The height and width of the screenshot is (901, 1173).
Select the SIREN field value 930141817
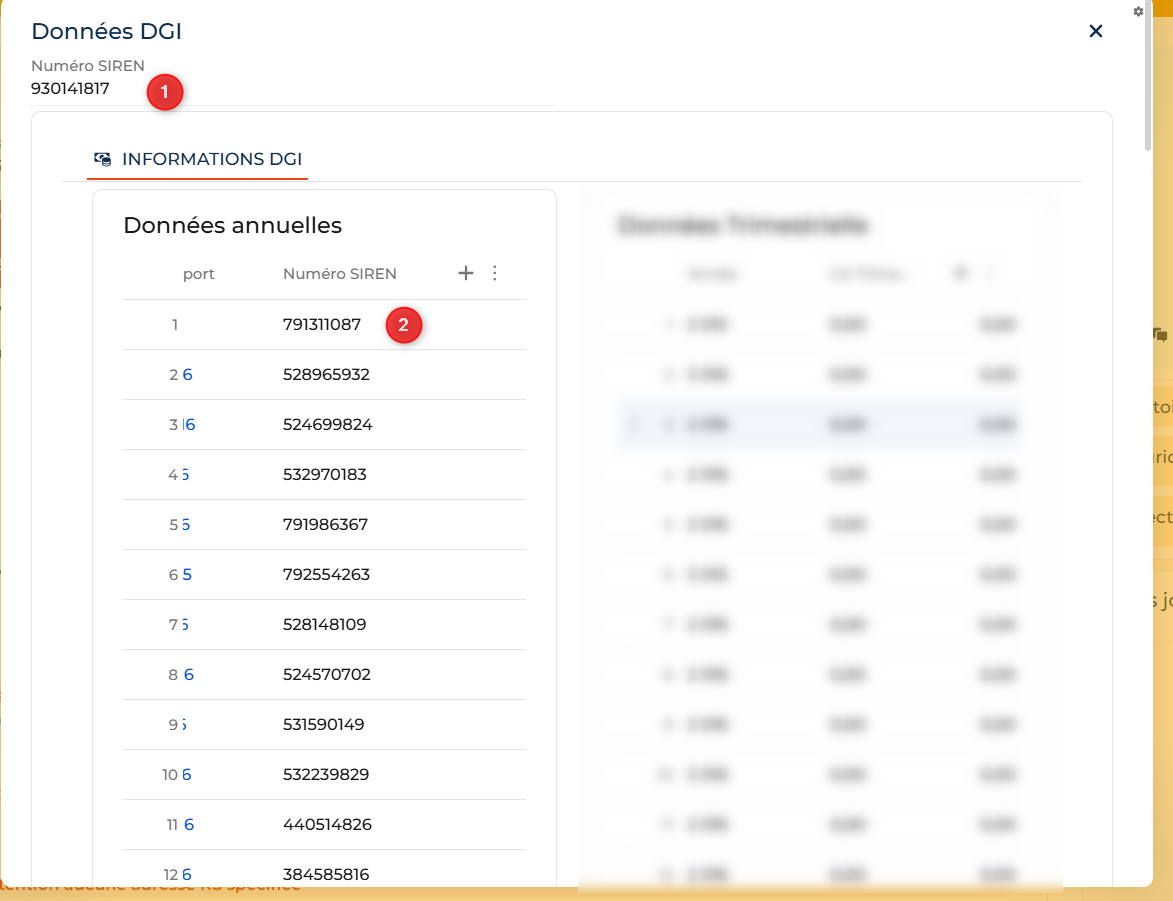click(70, 88)
